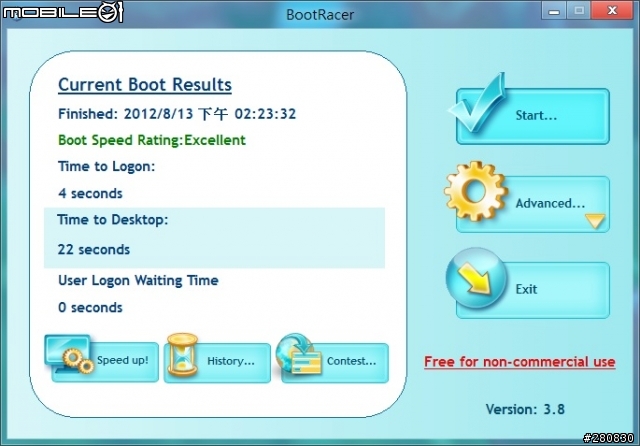Follow the Free for non-commercial use link
Viewport: 640px width, 446px height.
520,362
